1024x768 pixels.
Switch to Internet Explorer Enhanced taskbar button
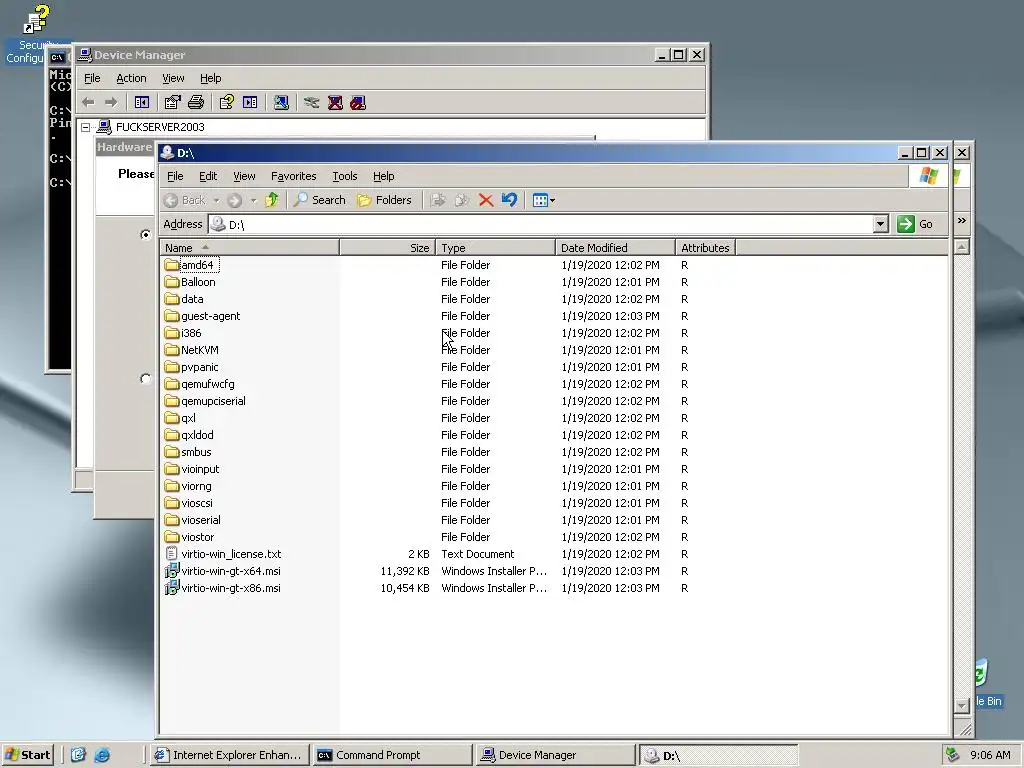(229, 755)
